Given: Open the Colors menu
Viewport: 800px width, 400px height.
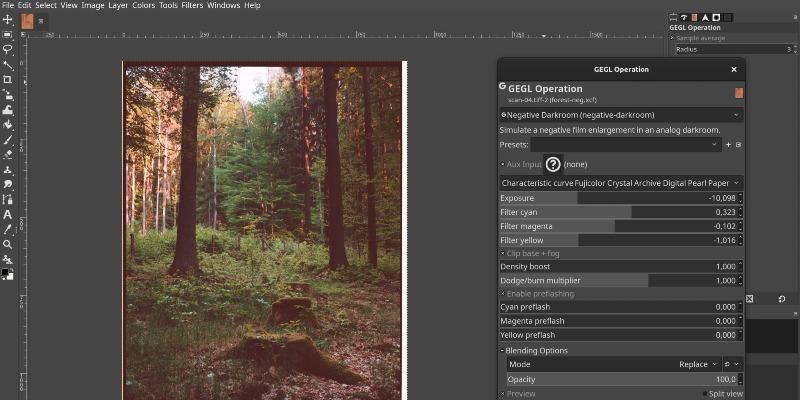Looking at the screenshot, I should click(143, 5).
